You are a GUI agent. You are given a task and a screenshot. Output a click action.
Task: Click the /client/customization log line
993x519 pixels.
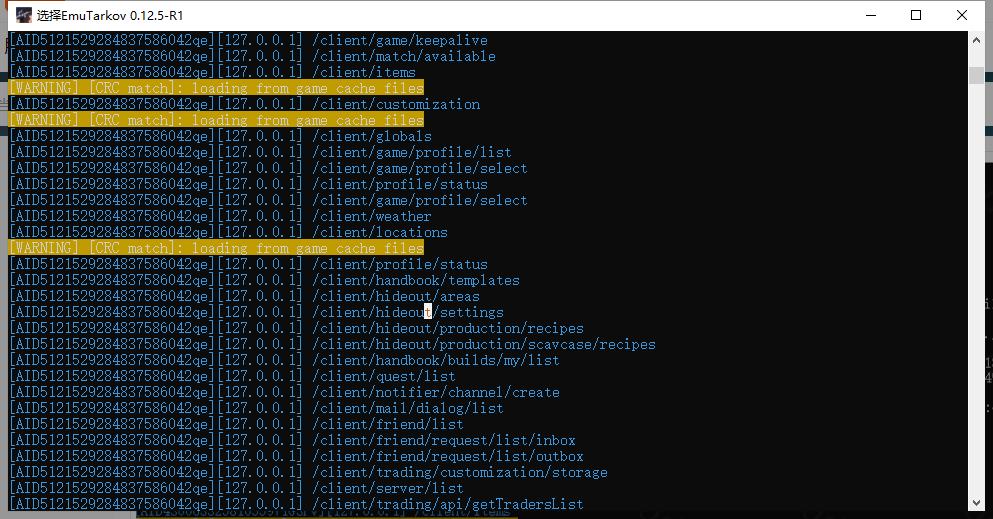[244, 104]
